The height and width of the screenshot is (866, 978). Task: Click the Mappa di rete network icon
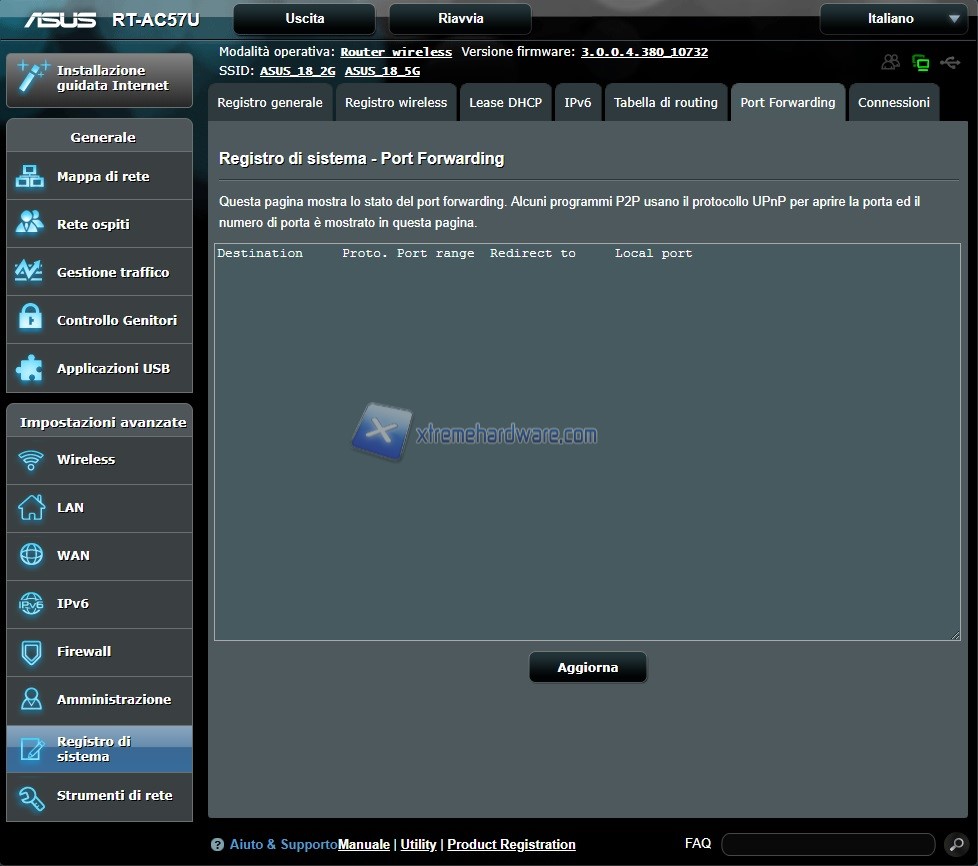tap(30, 177)
